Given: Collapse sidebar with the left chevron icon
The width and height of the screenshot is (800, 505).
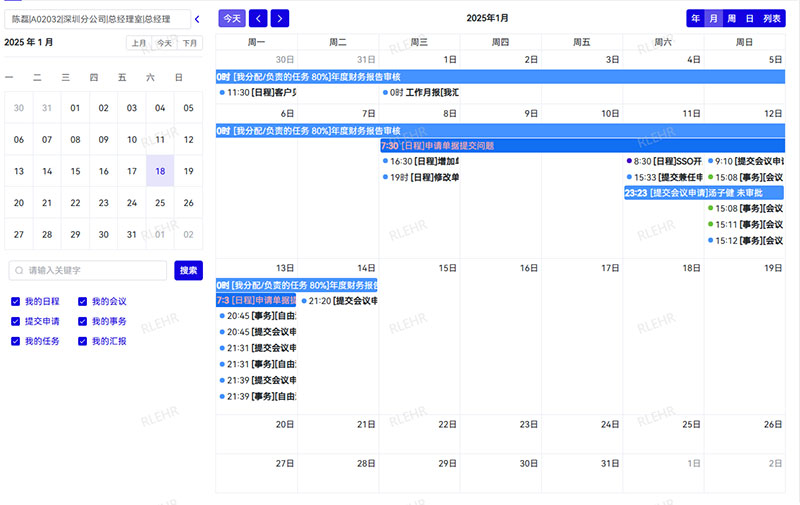Looking at the screenshot, I should point(197,19).
